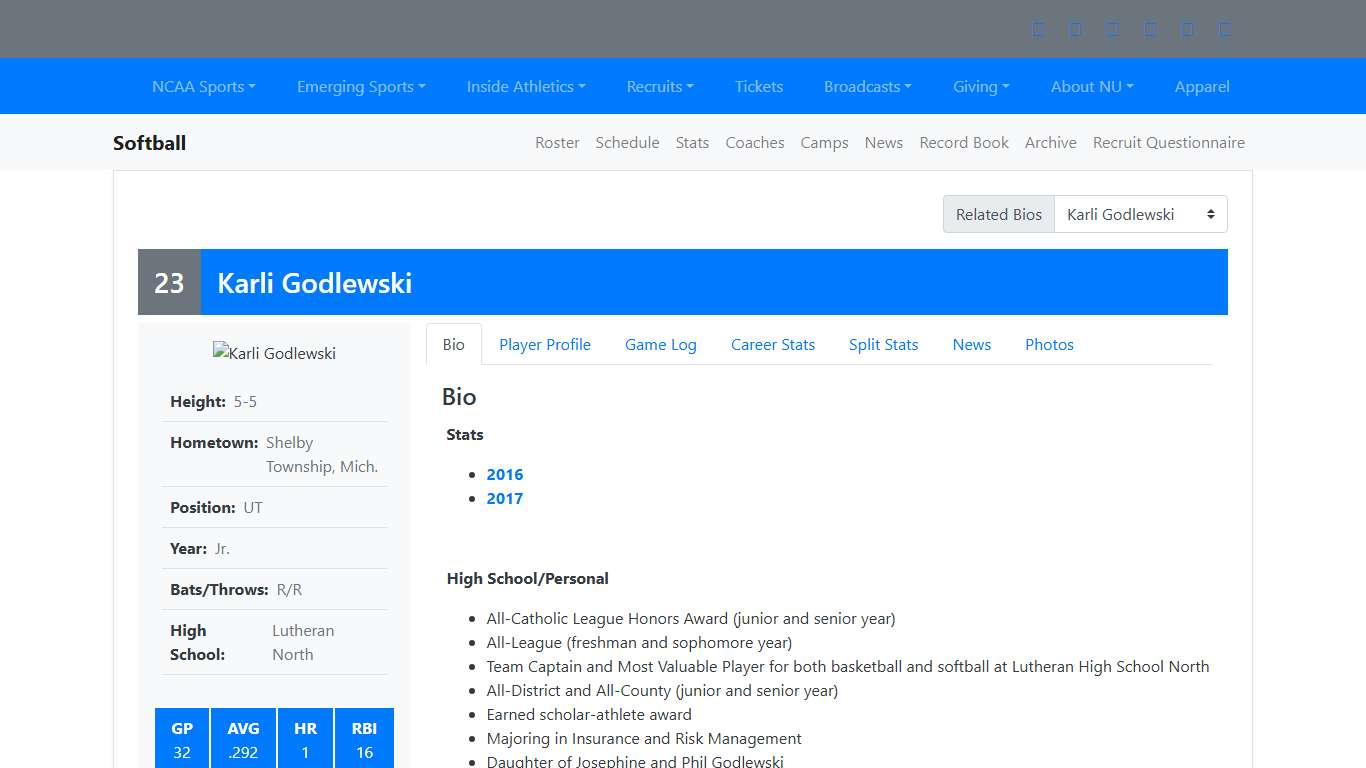The image size is (1366, 768).
Task: Switch to the Player Profile tab
Action: (545, 344)
